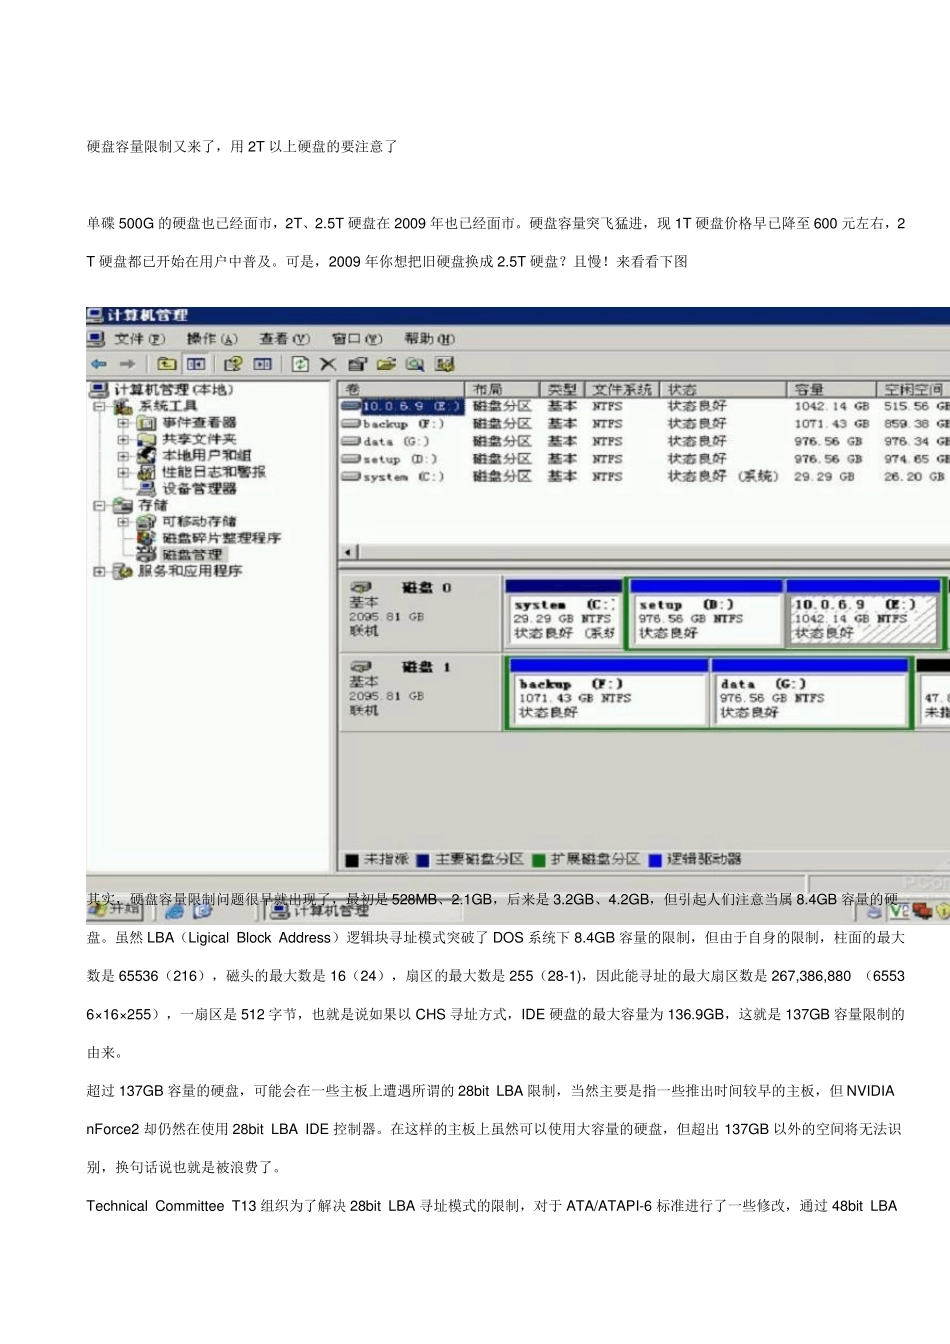
Task: Expand the 事件查看器 tree node
Action: point(123,423)
